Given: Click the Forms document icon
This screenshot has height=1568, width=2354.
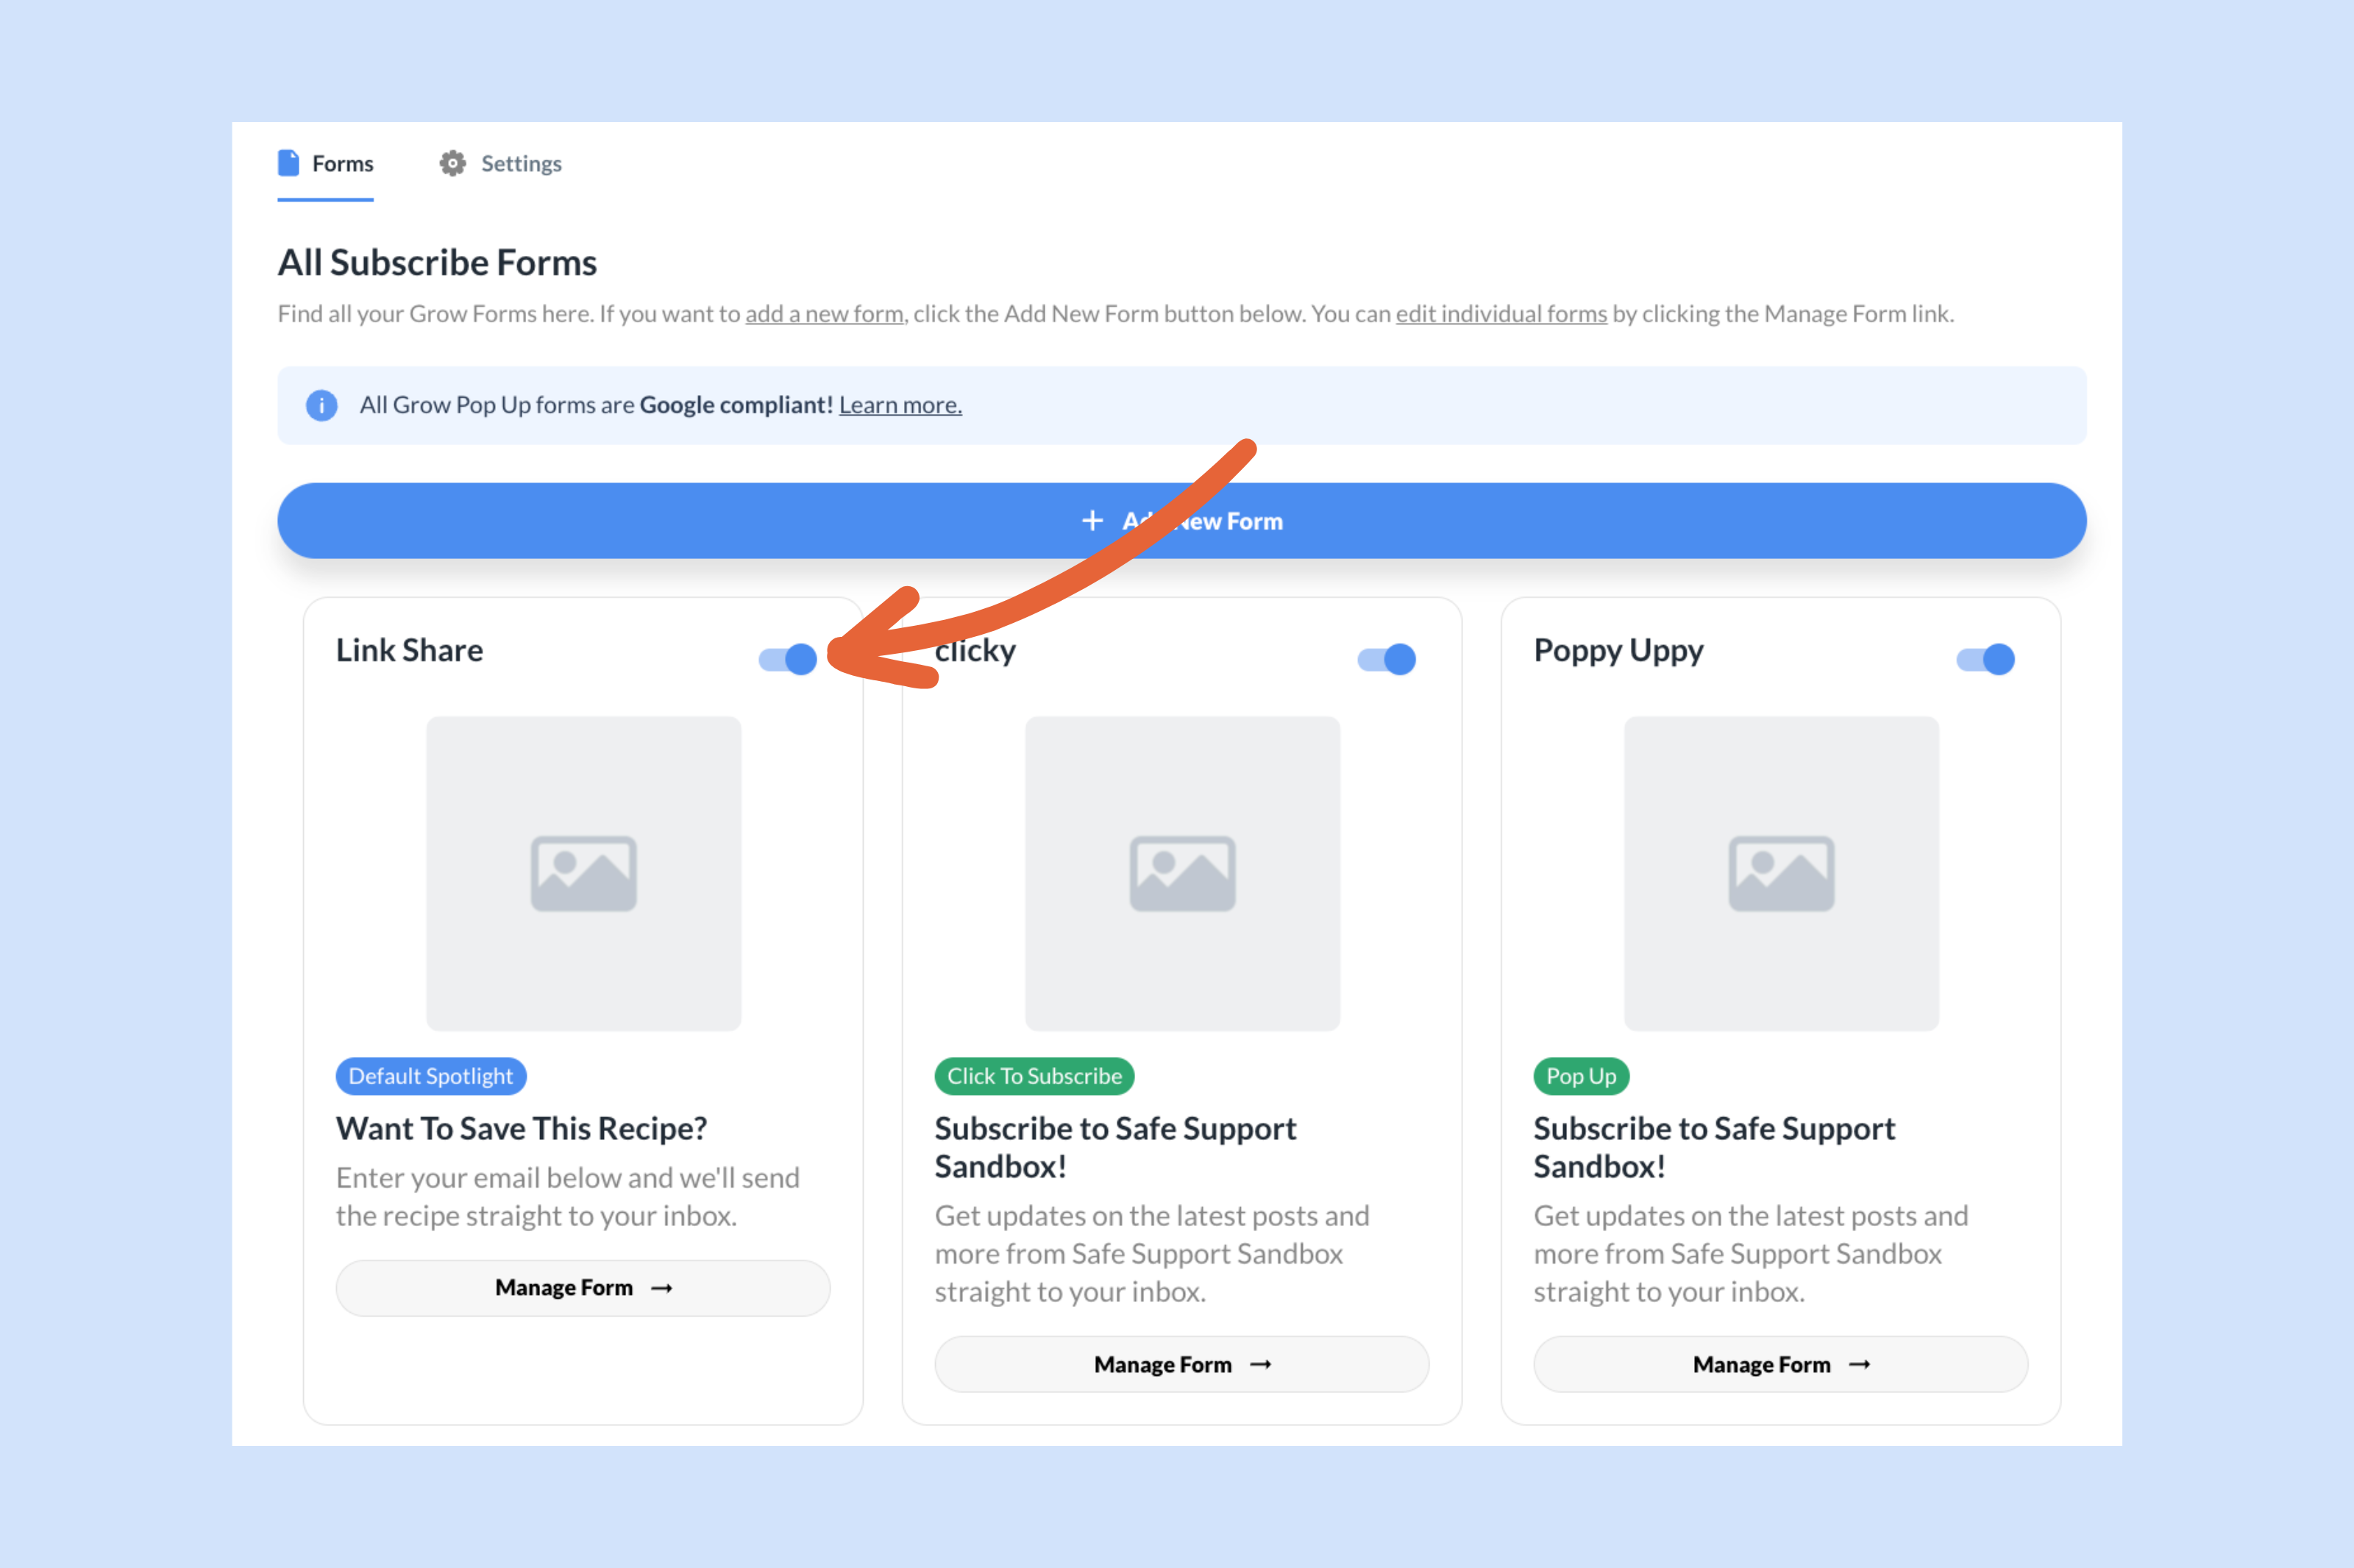Looking at the screenshot, I should pyautogui.click(x=289, y=161).
